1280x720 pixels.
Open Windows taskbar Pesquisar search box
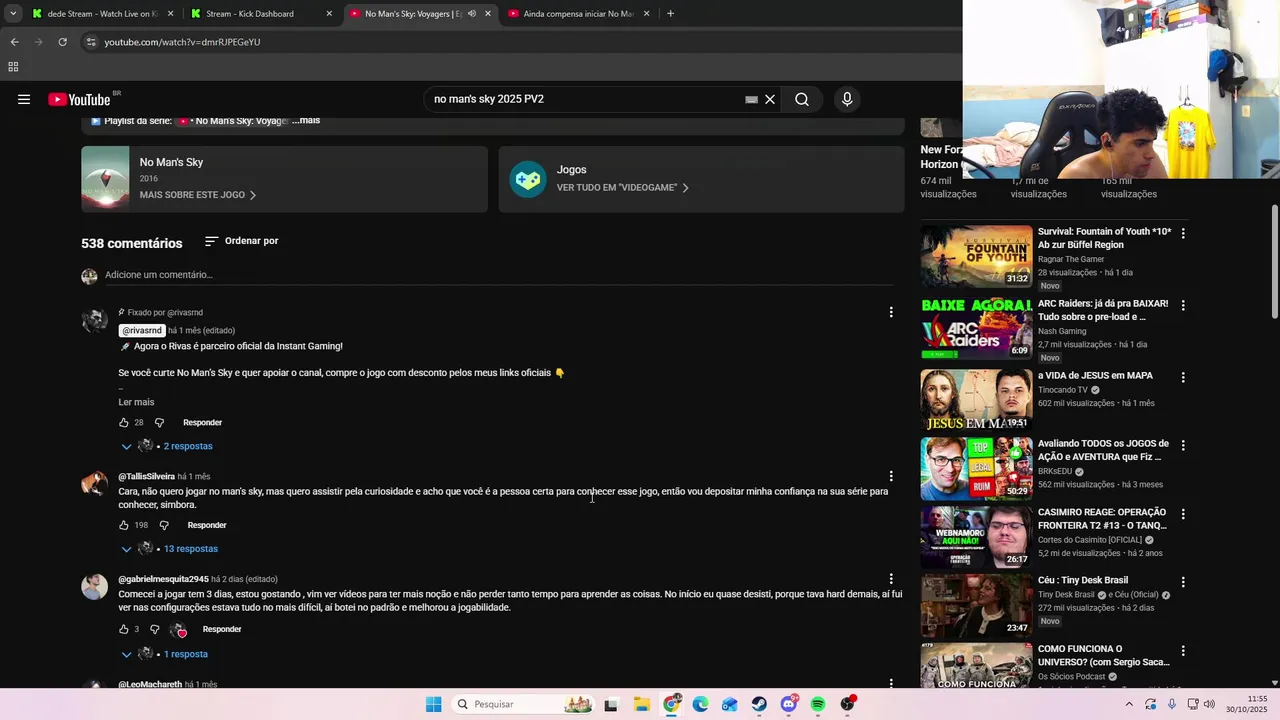pos(521,704)
